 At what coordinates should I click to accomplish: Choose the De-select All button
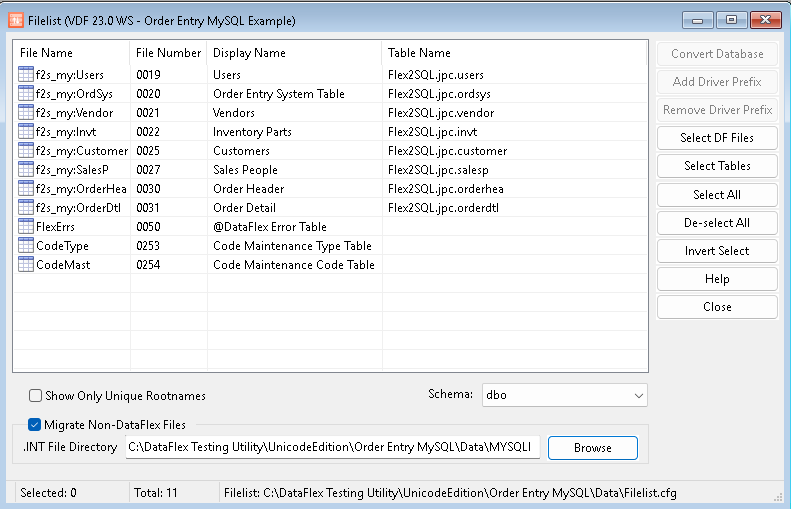pyautogui.click(x=716, y=223)
